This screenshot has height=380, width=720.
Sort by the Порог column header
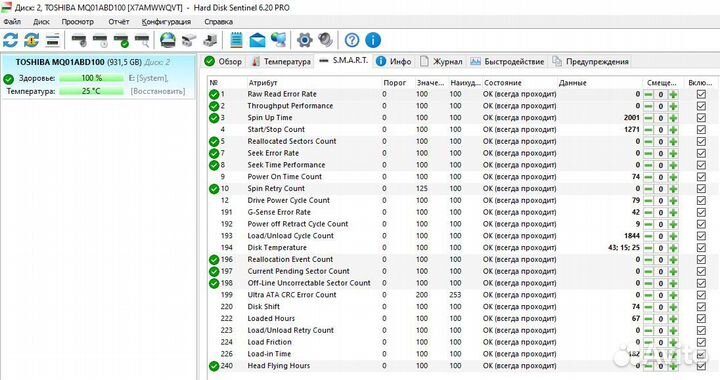[394, 83]
